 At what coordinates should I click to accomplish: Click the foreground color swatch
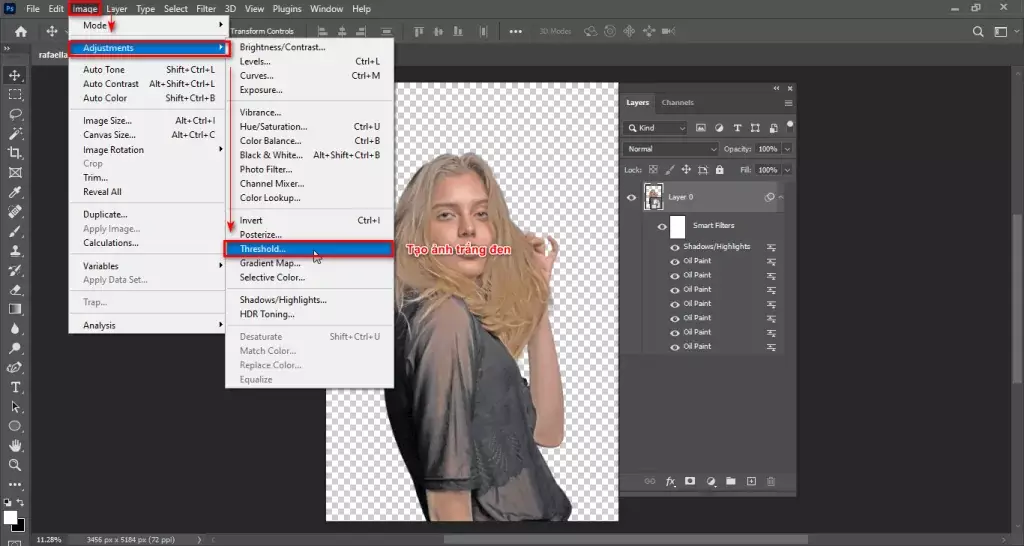10,518
